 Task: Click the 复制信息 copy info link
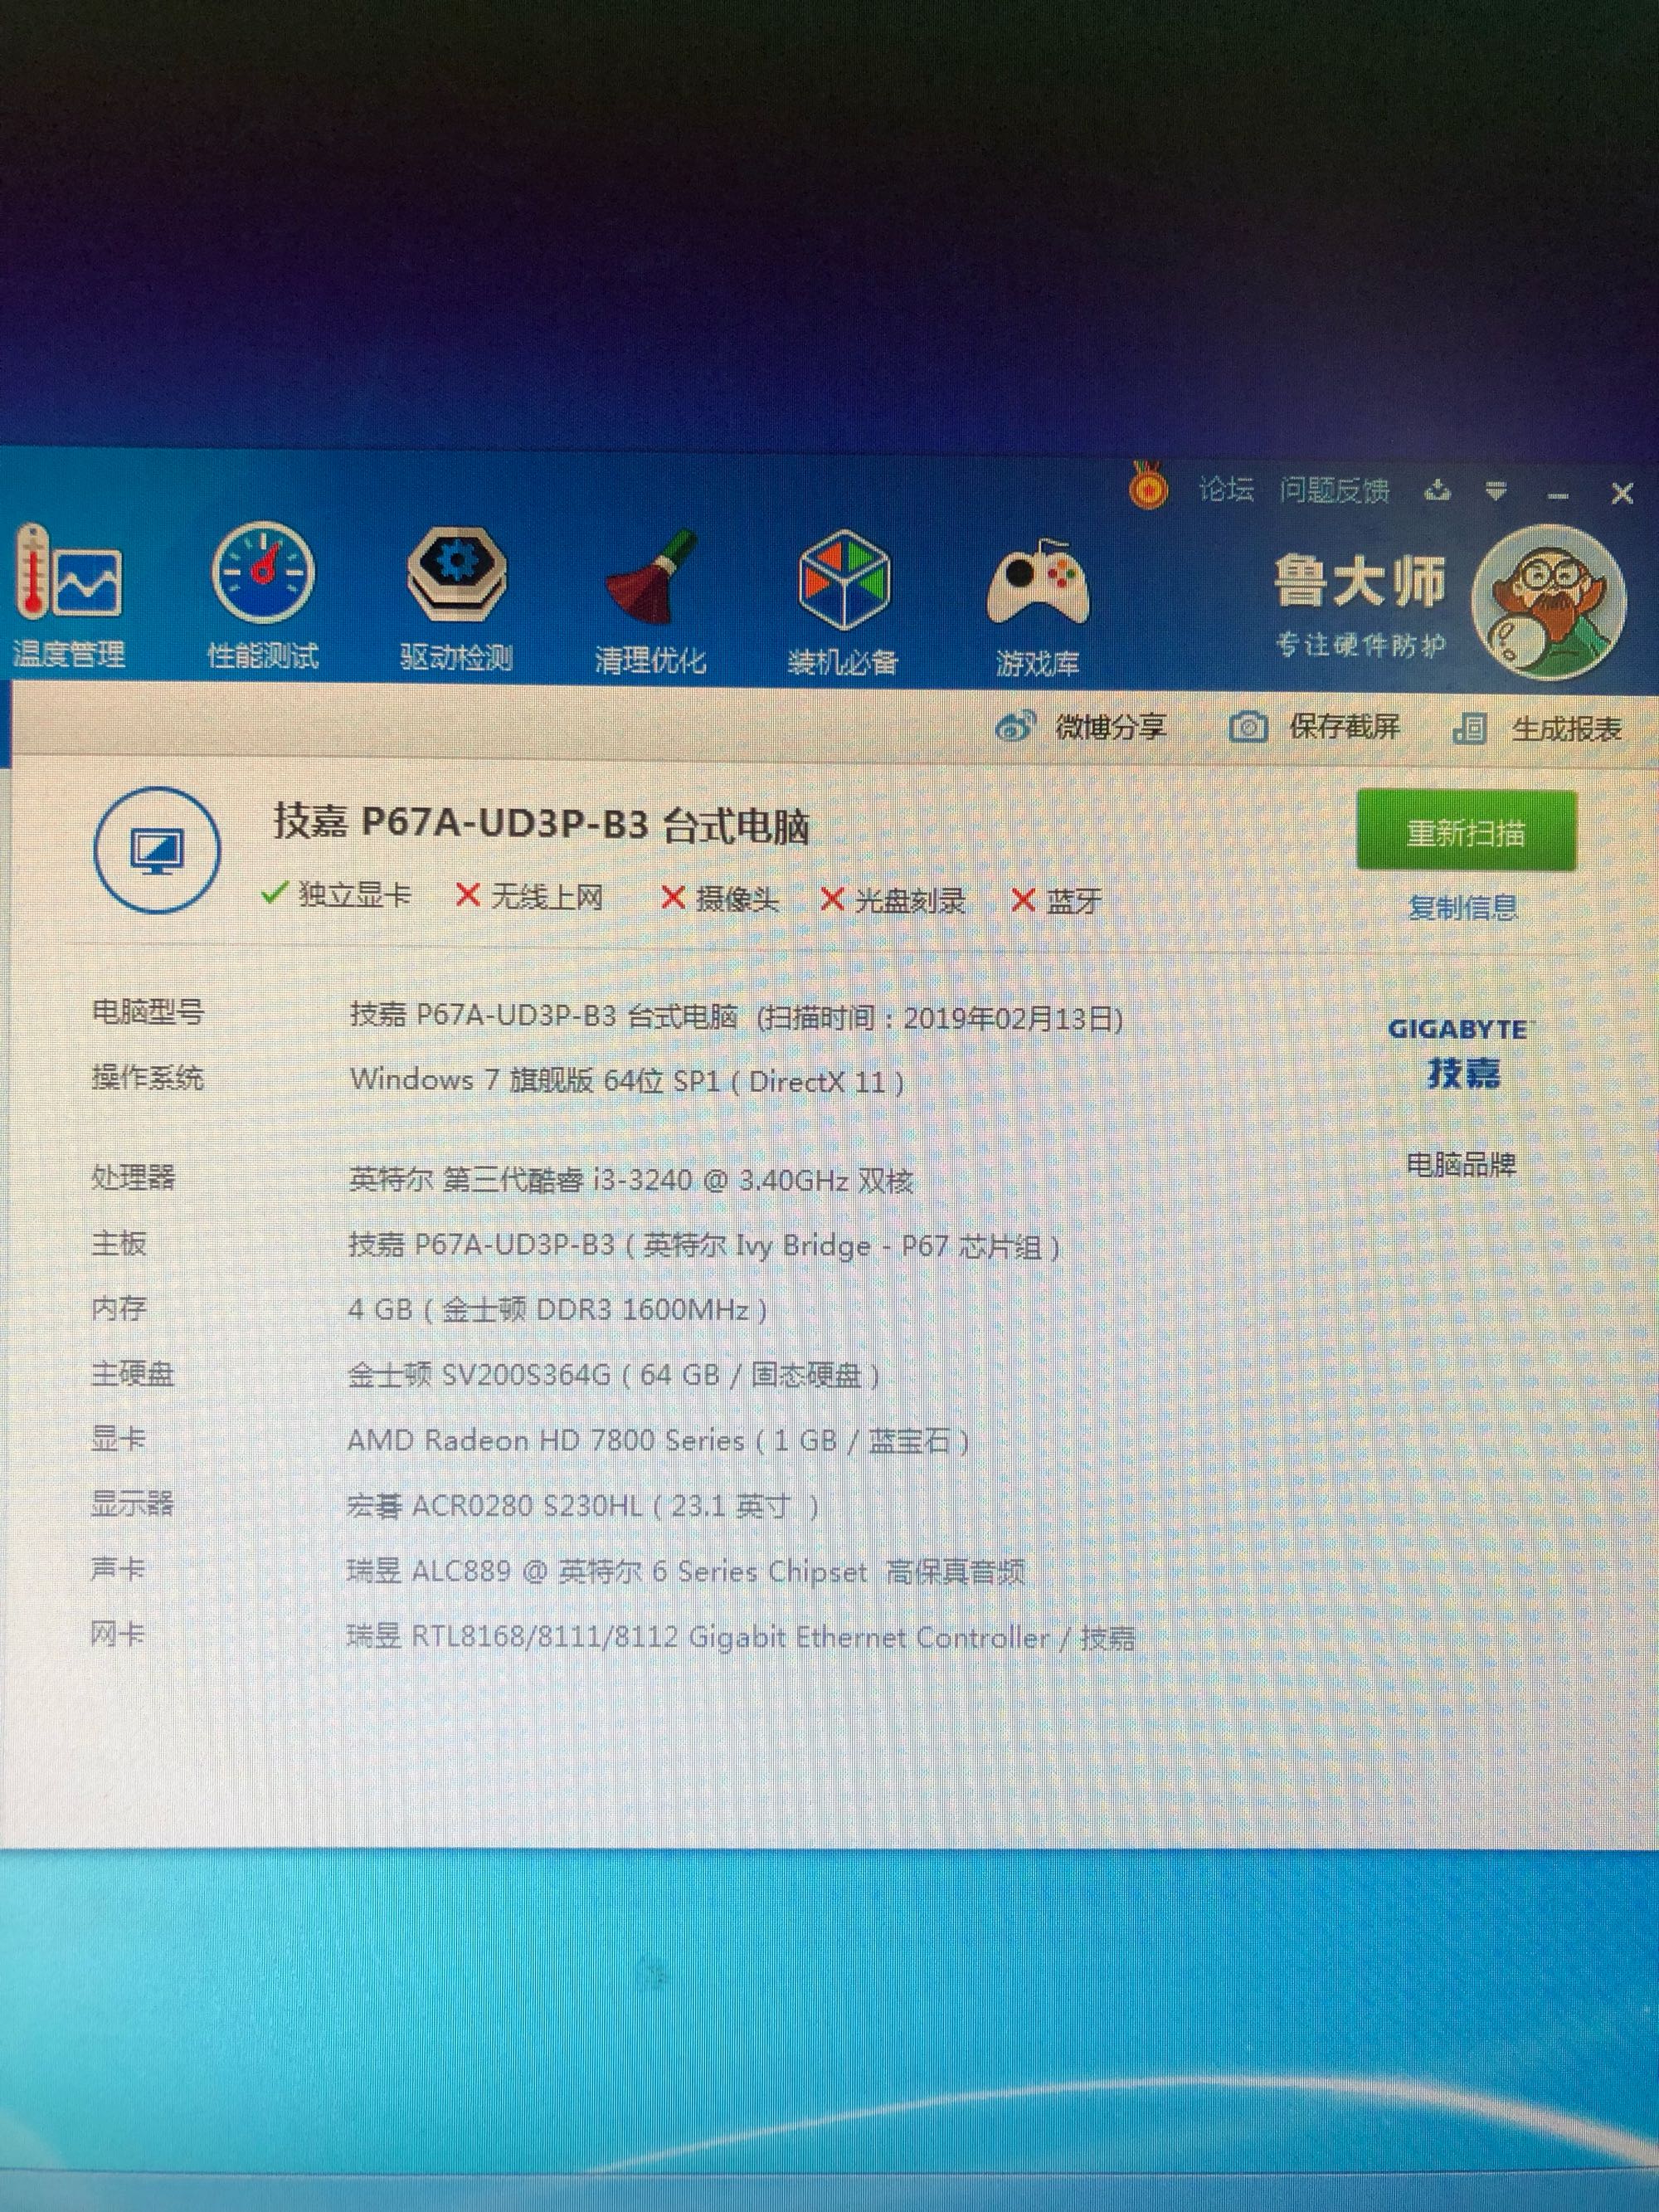(1462, 908)
